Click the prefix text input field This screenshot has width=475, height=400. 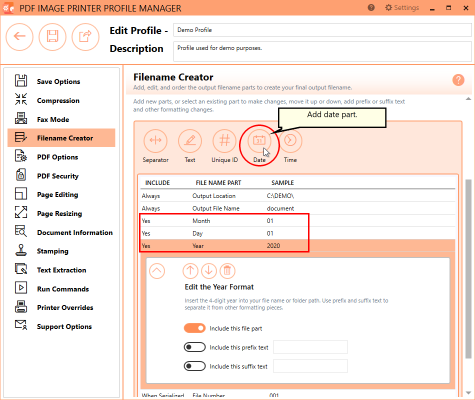310,347
